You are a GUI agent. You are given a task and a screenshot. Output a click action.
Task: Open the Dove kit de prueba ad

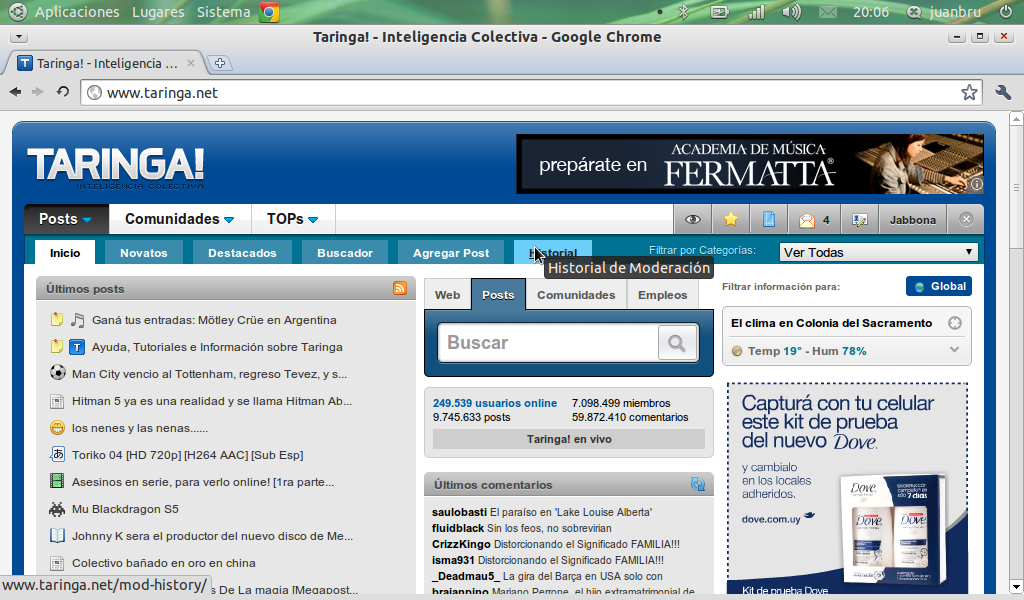847,488
